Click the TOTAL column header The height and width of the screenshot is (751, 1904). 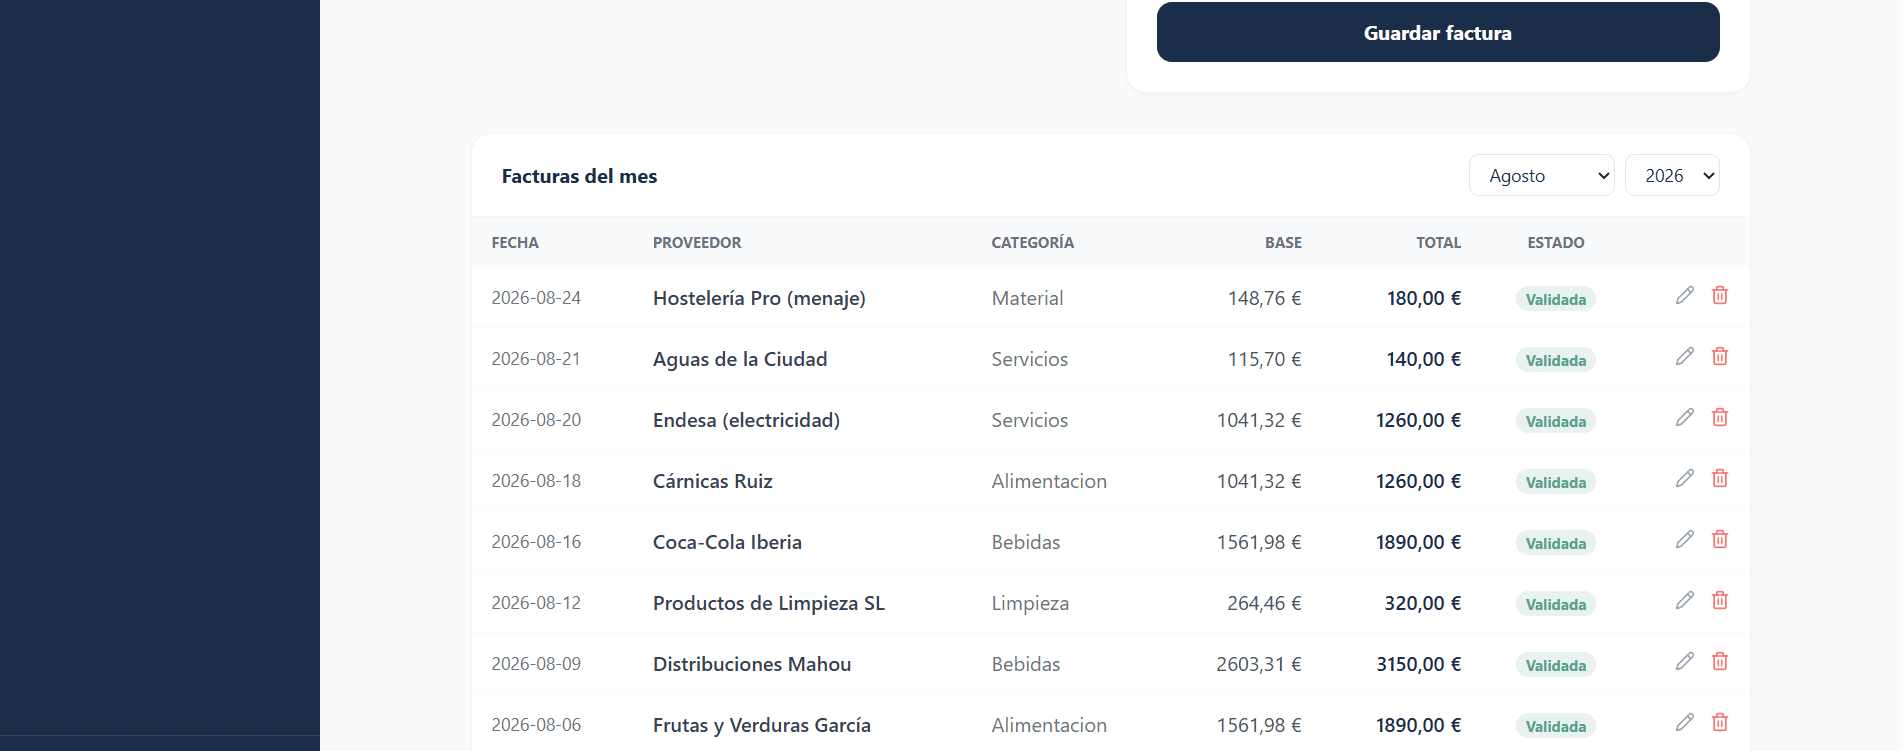tap(1438, 243)
